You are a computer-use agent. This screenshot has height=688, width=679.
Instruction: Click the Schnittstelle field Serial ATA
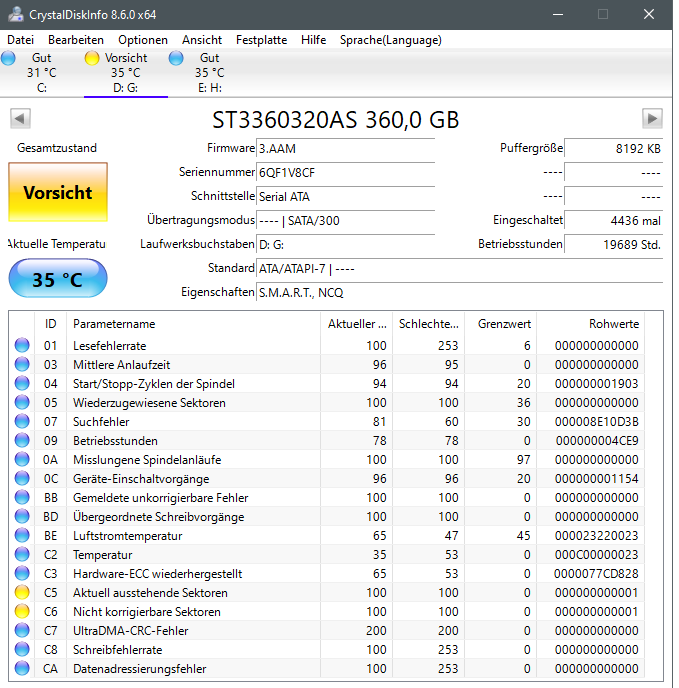point(345,197)
